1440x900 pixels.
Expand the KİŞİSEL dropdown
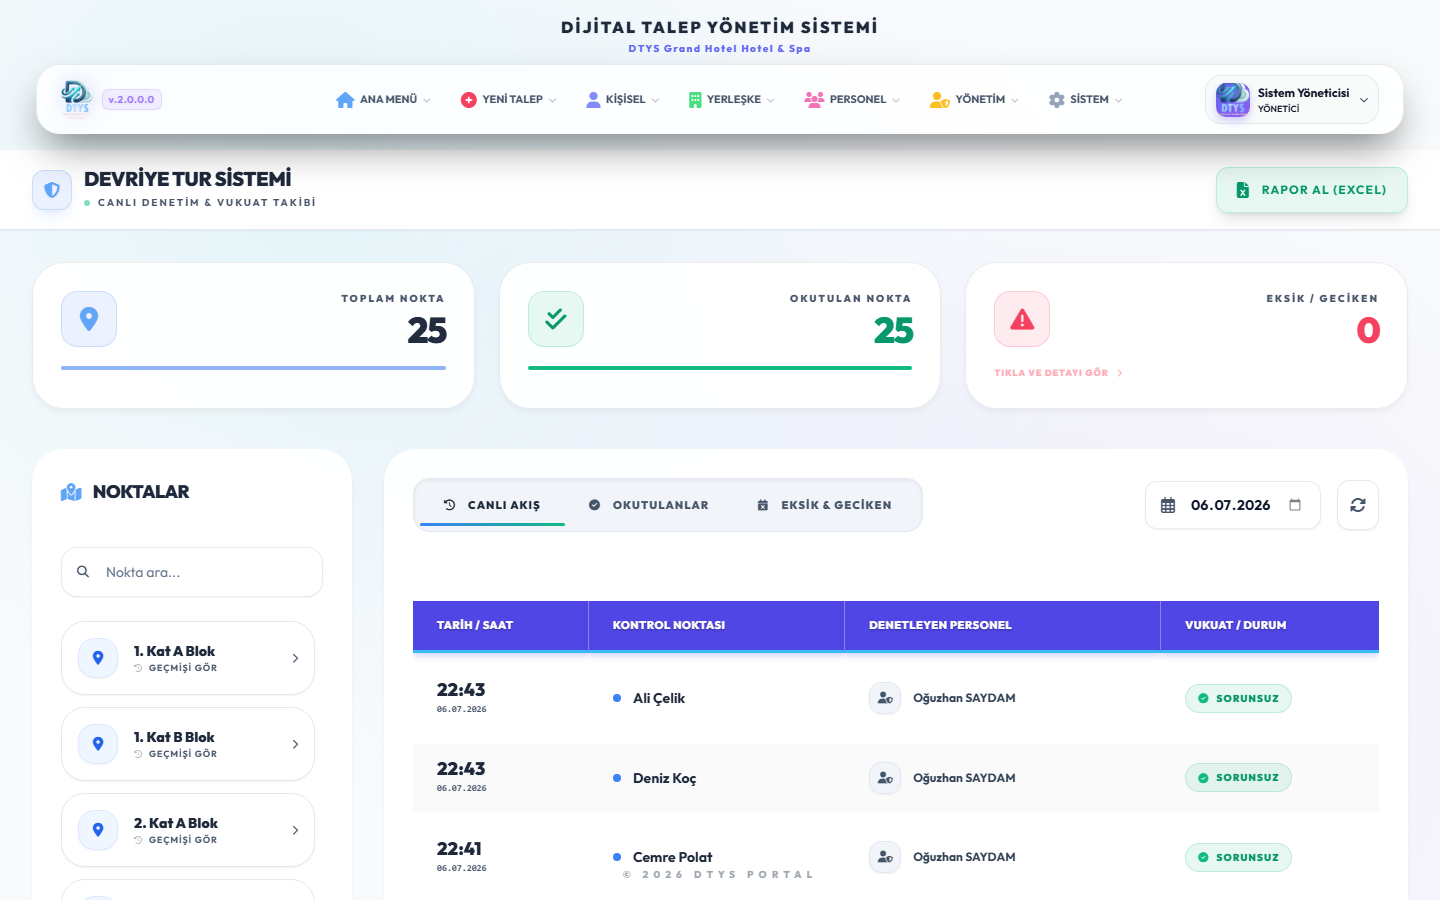[x=655, y=100]
